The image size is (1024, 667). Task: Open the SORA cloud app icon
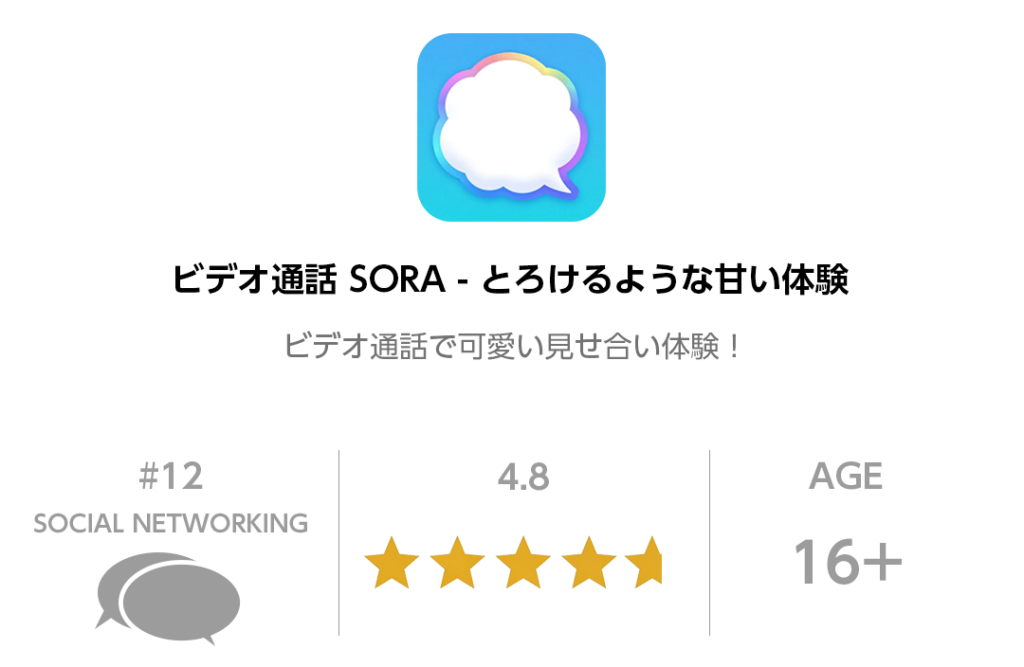pos(511,127)
